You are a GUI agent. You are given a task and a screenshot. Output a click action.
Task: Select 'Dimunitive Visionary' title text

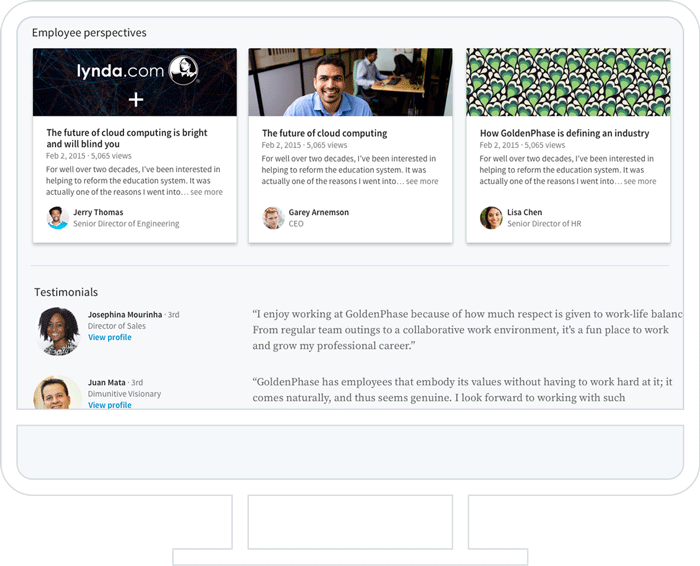pyautogui.click(x=125, y=394)
